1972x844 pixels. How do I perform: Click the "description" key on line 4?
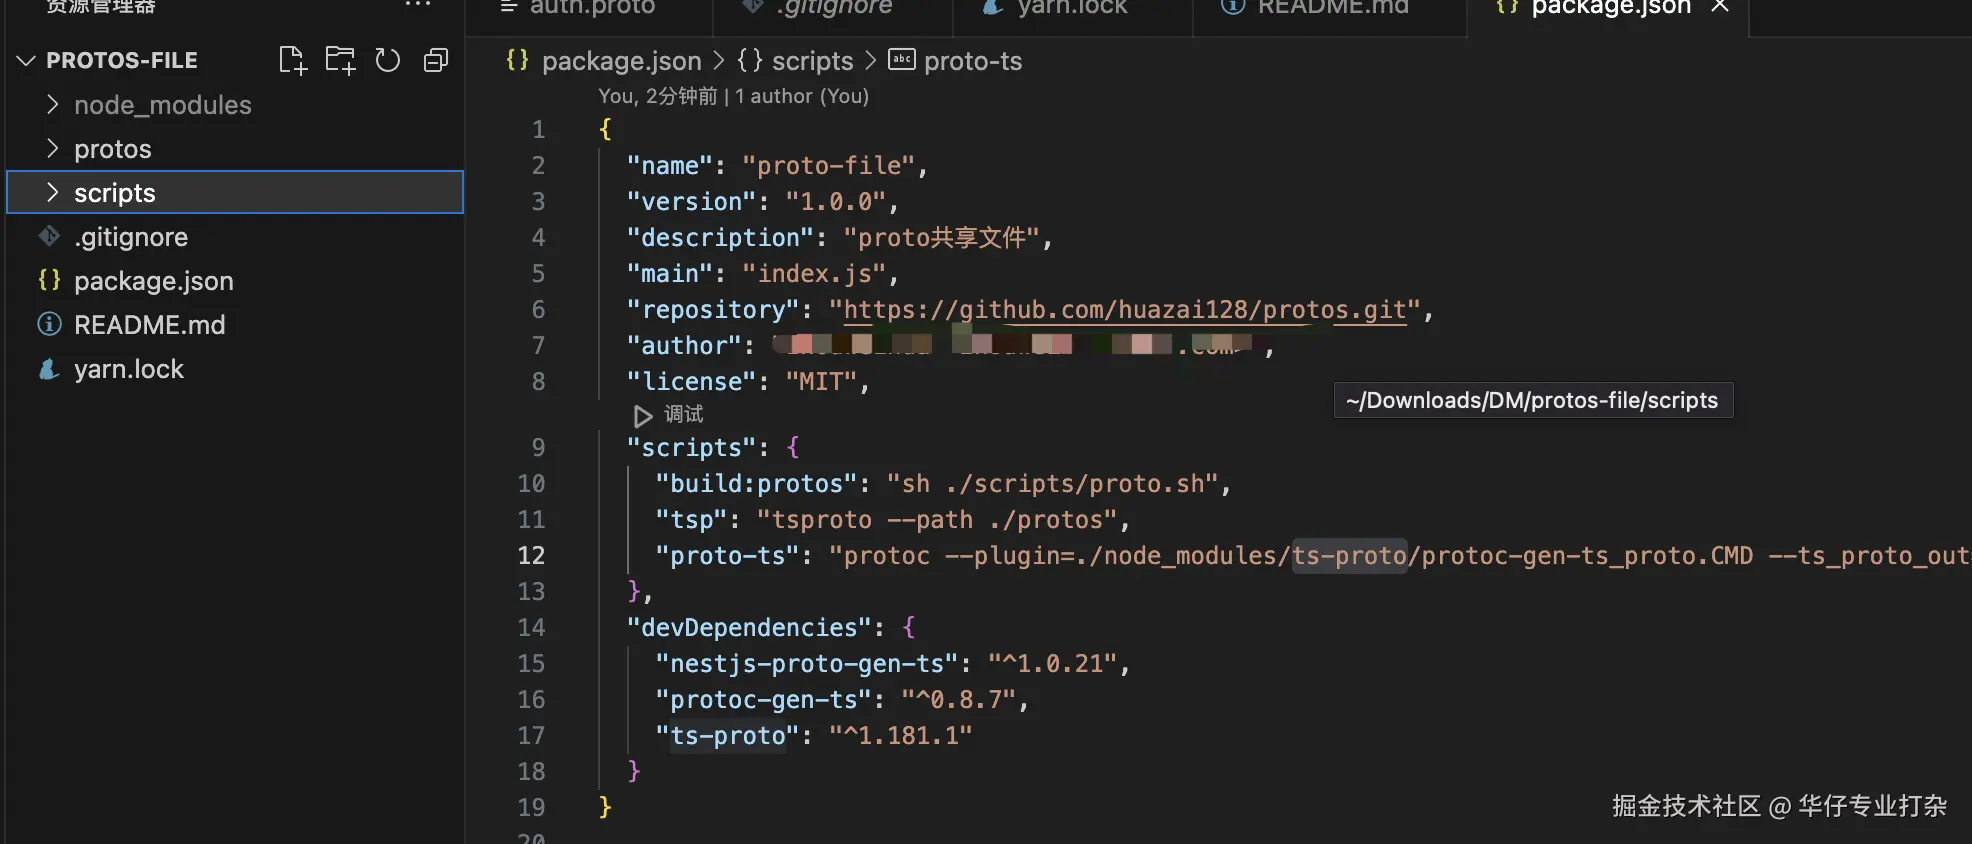point(720,238)
